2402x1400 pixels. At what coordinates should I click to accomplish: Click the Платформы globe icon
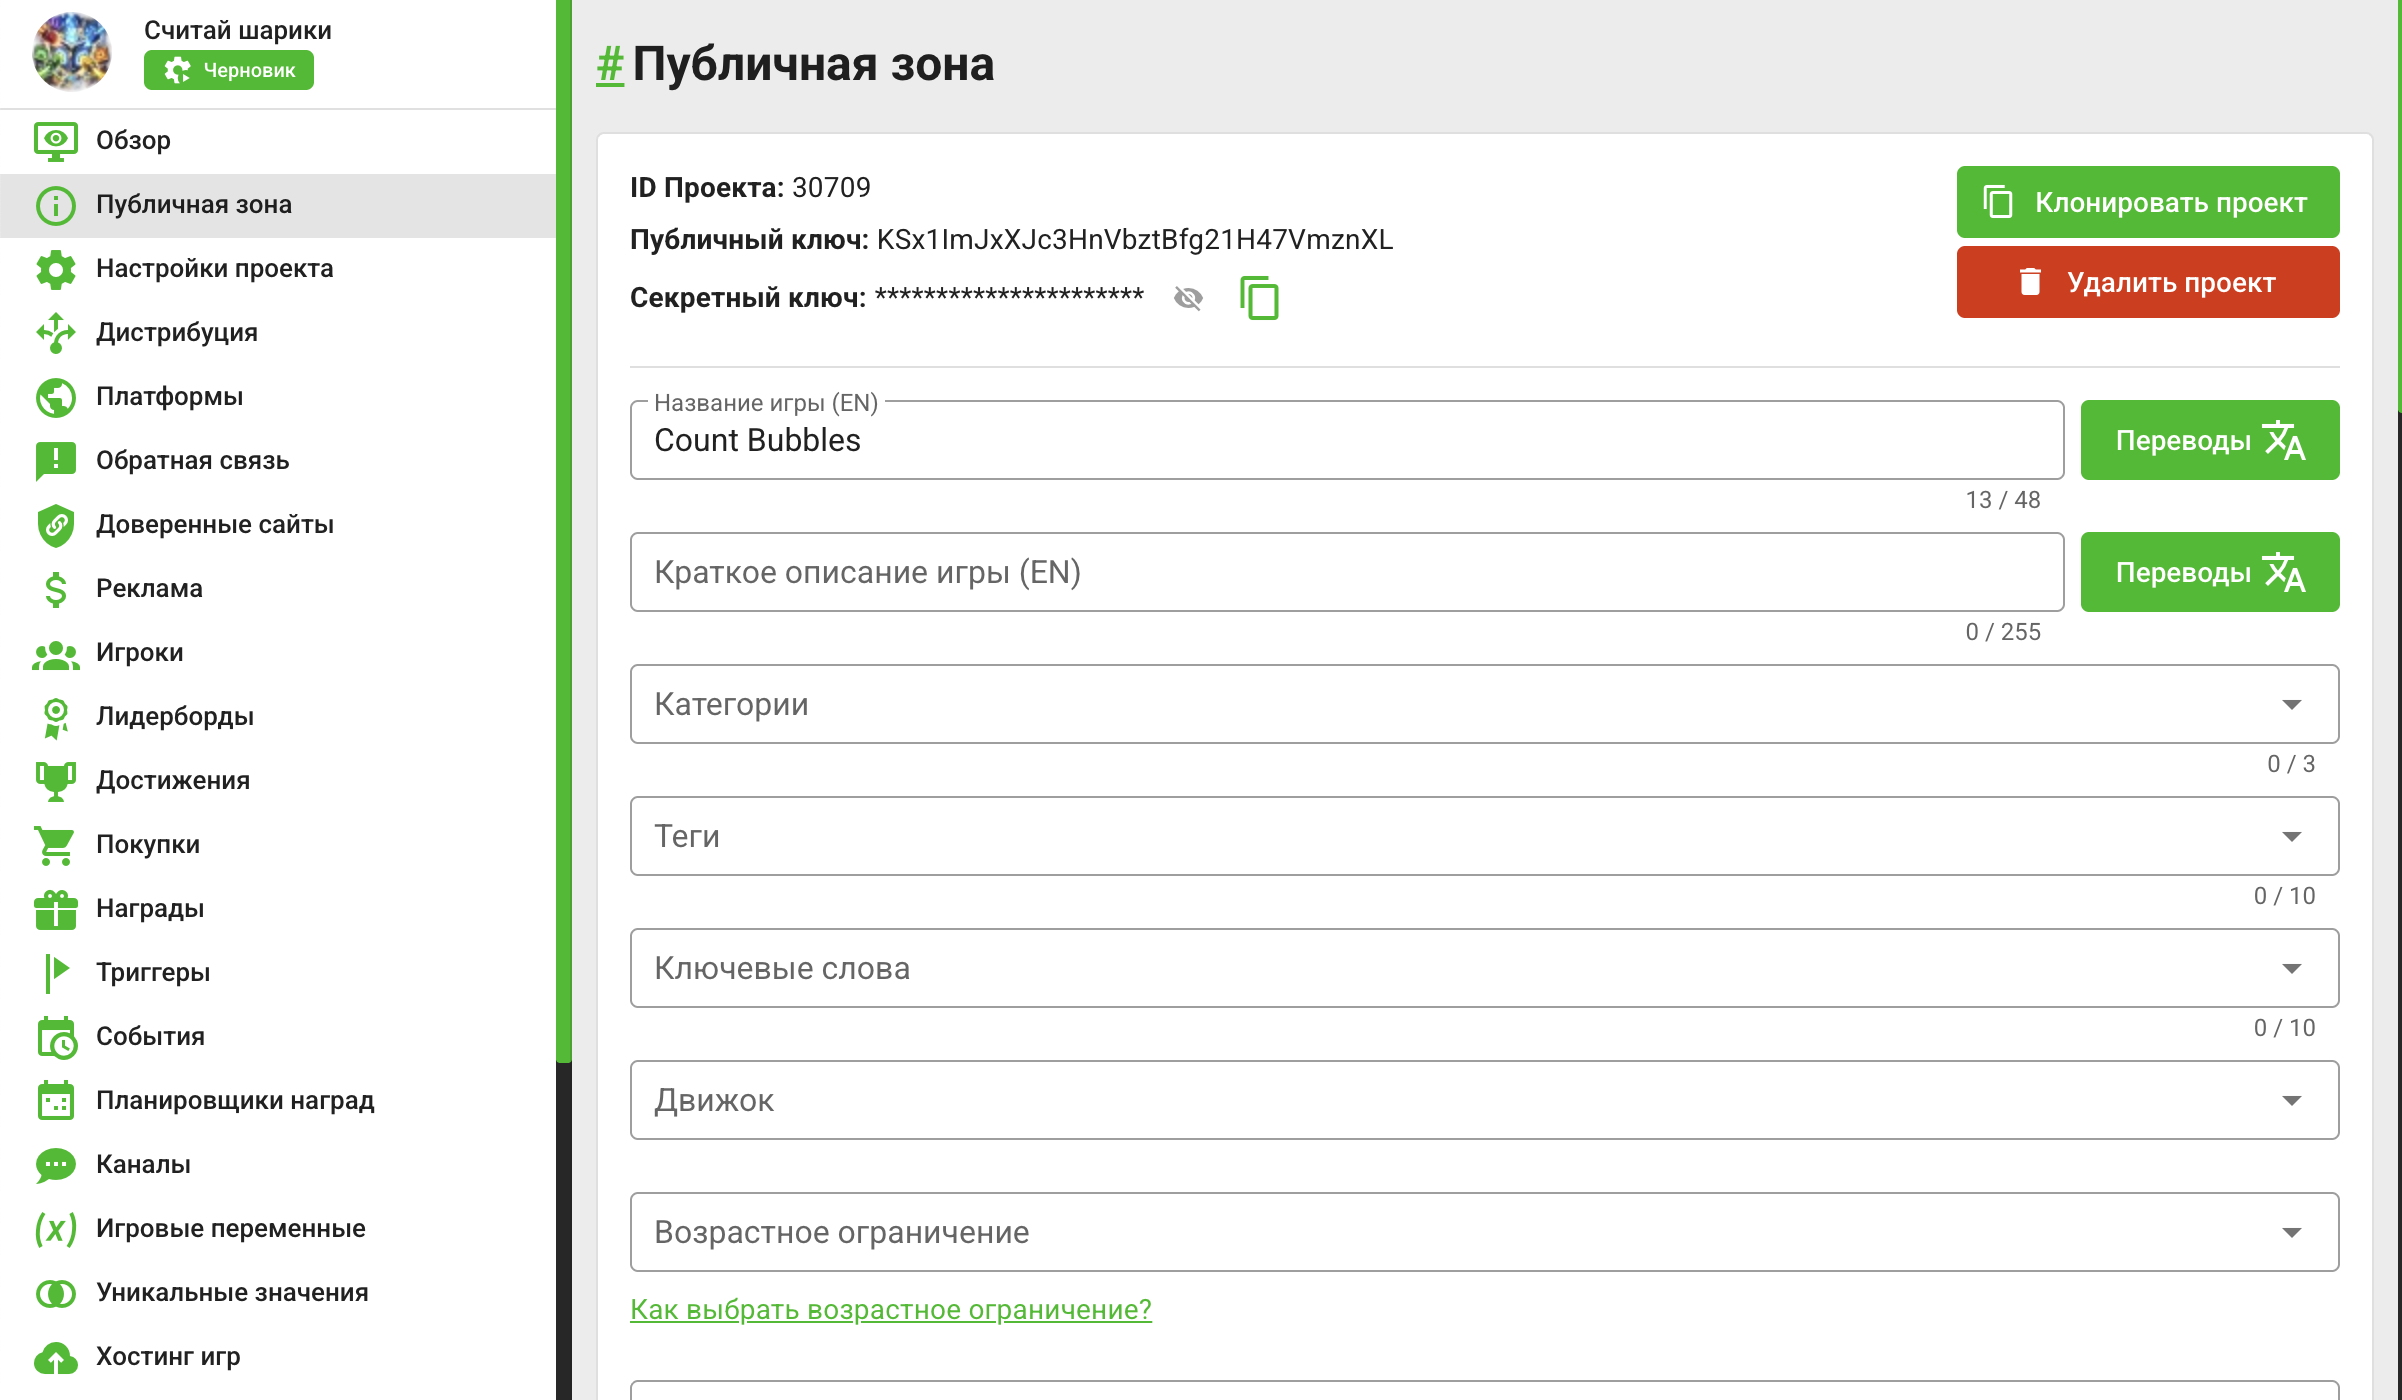click(x=56, y=397)
